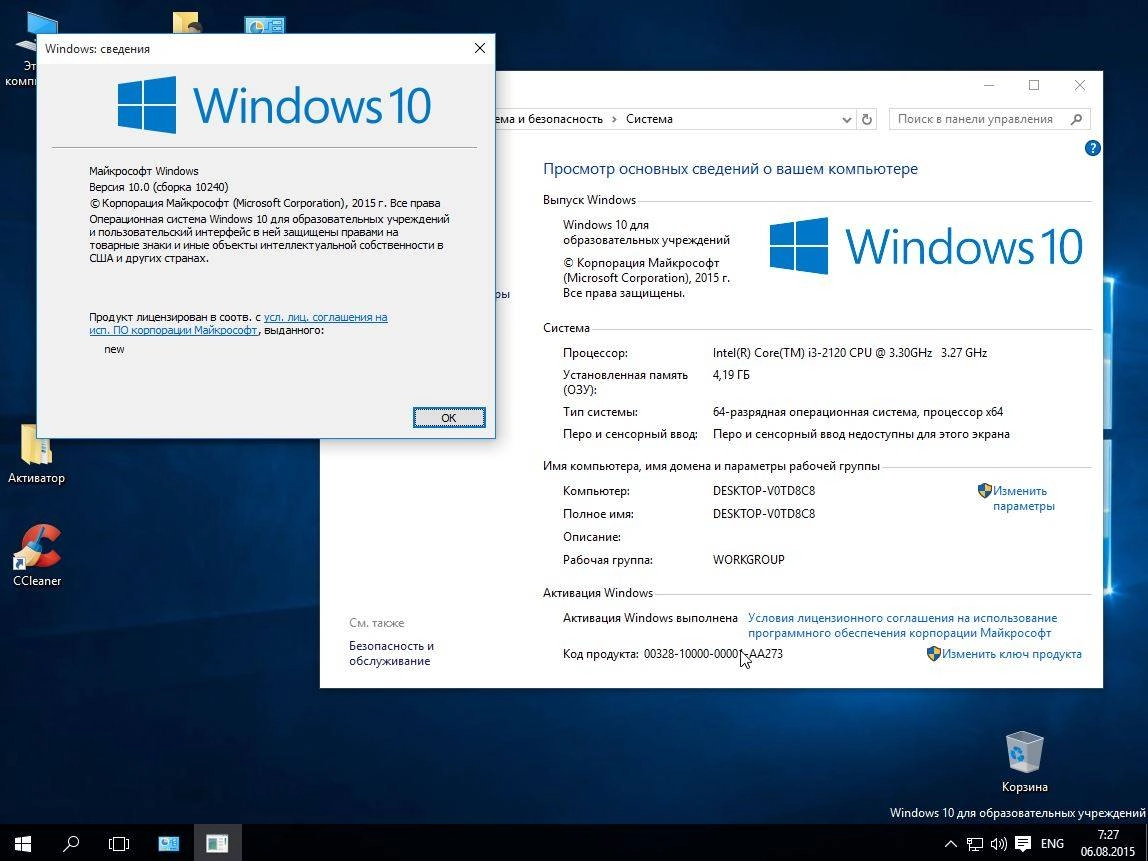Select the CCleaner desktop shortcut
The width and height of the screenshot is (1148, 861).
pos(37,556)
